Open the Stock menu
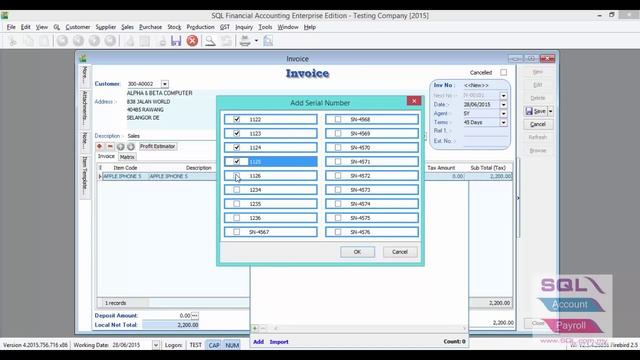Screen dimensions: 640x360 [174, 27]
